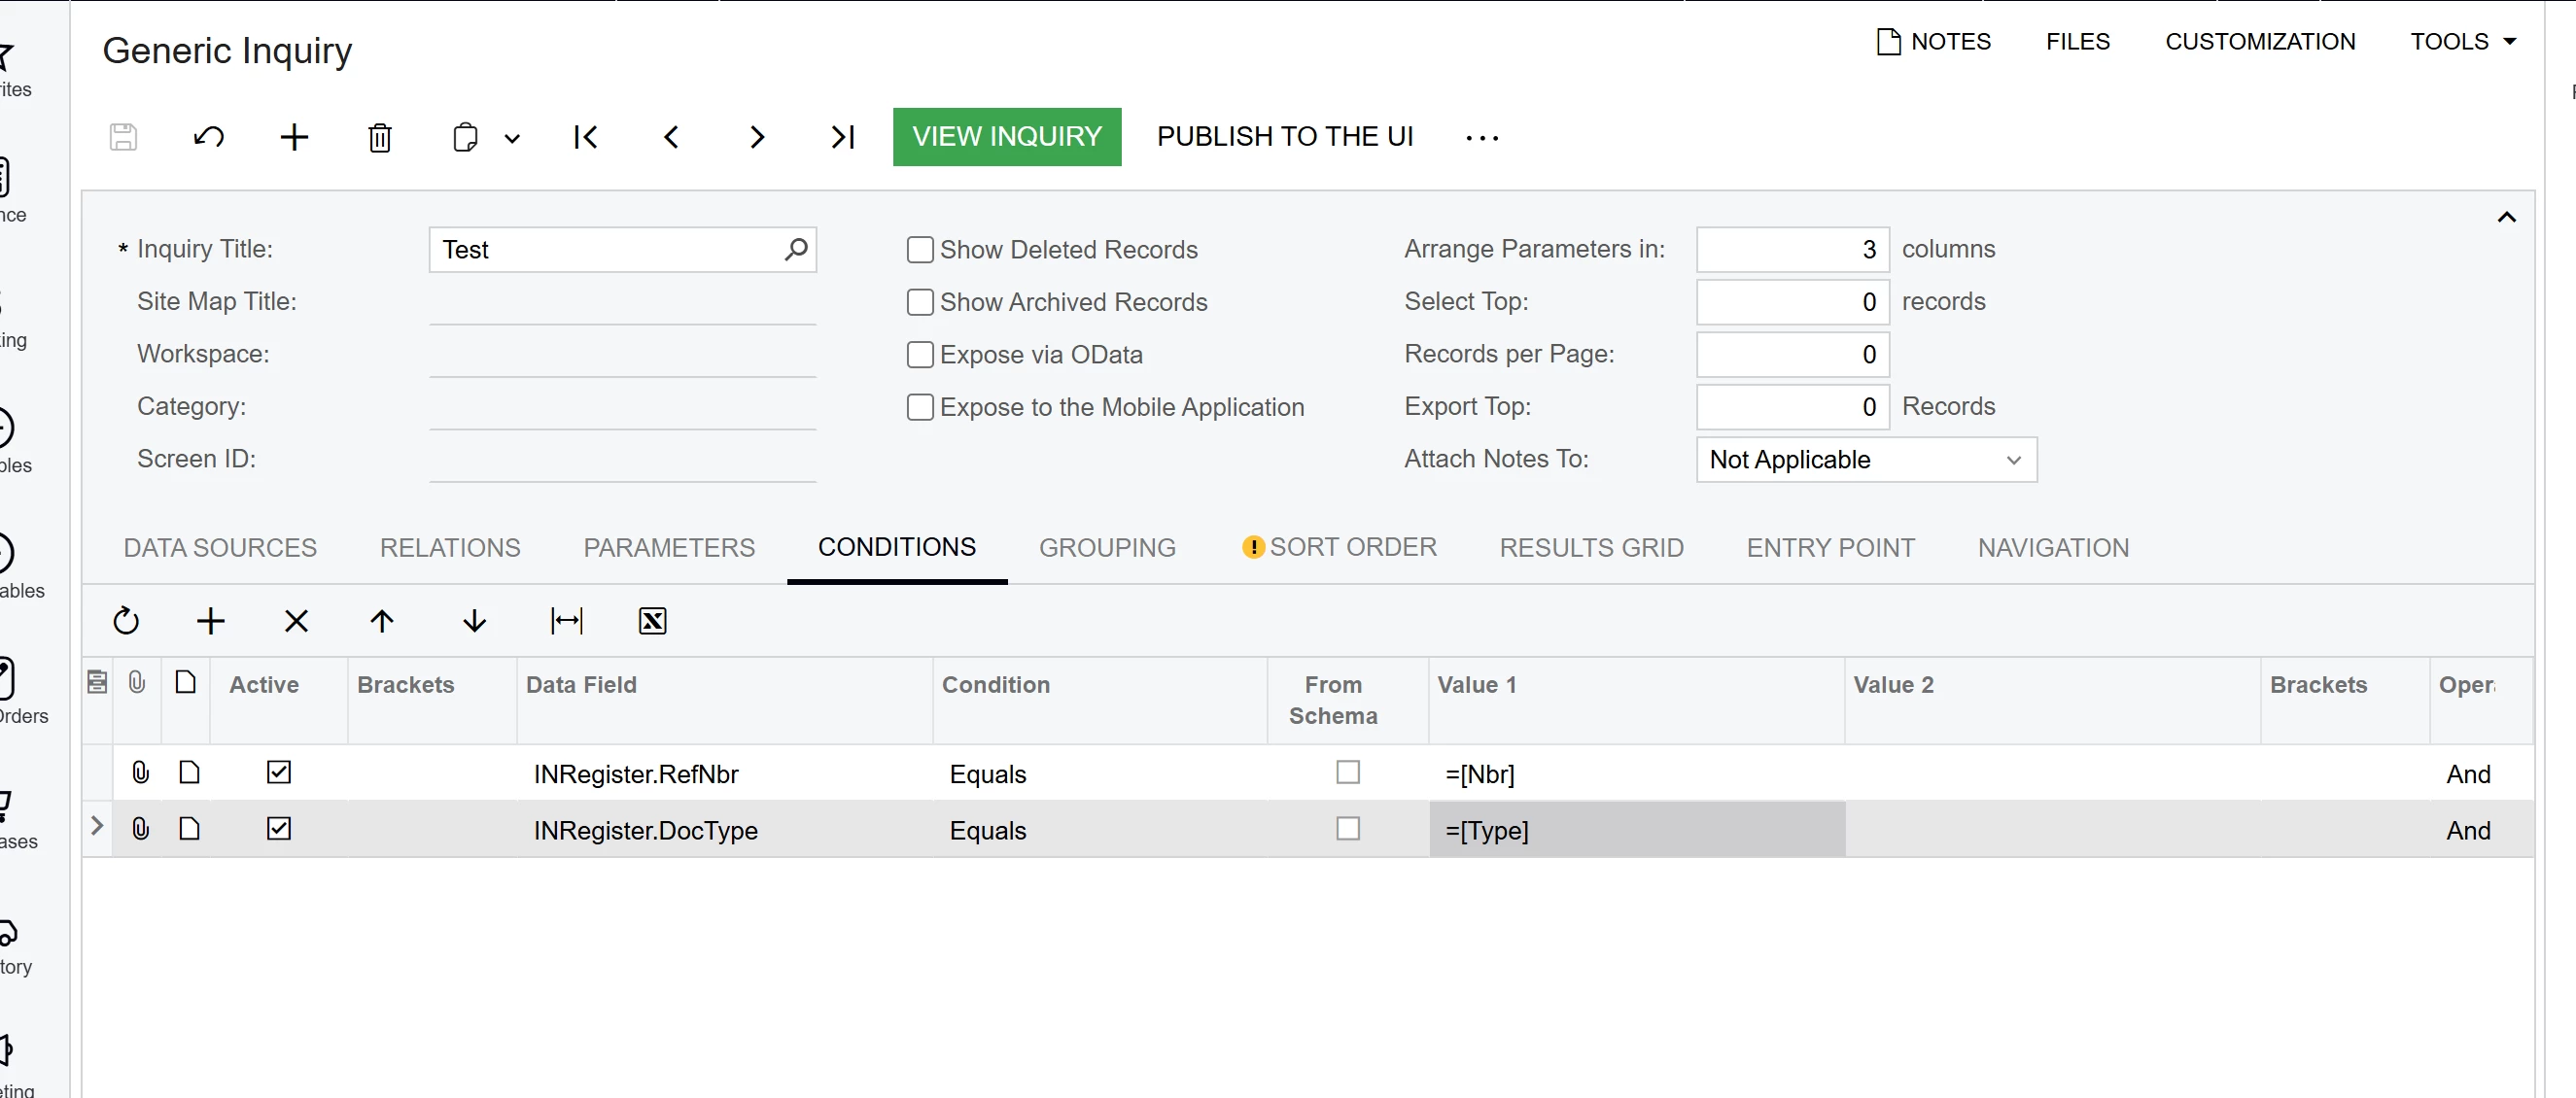Check From Schema for INRegister.RefNbr row
The image size is (2576, 1098).
1347,772
